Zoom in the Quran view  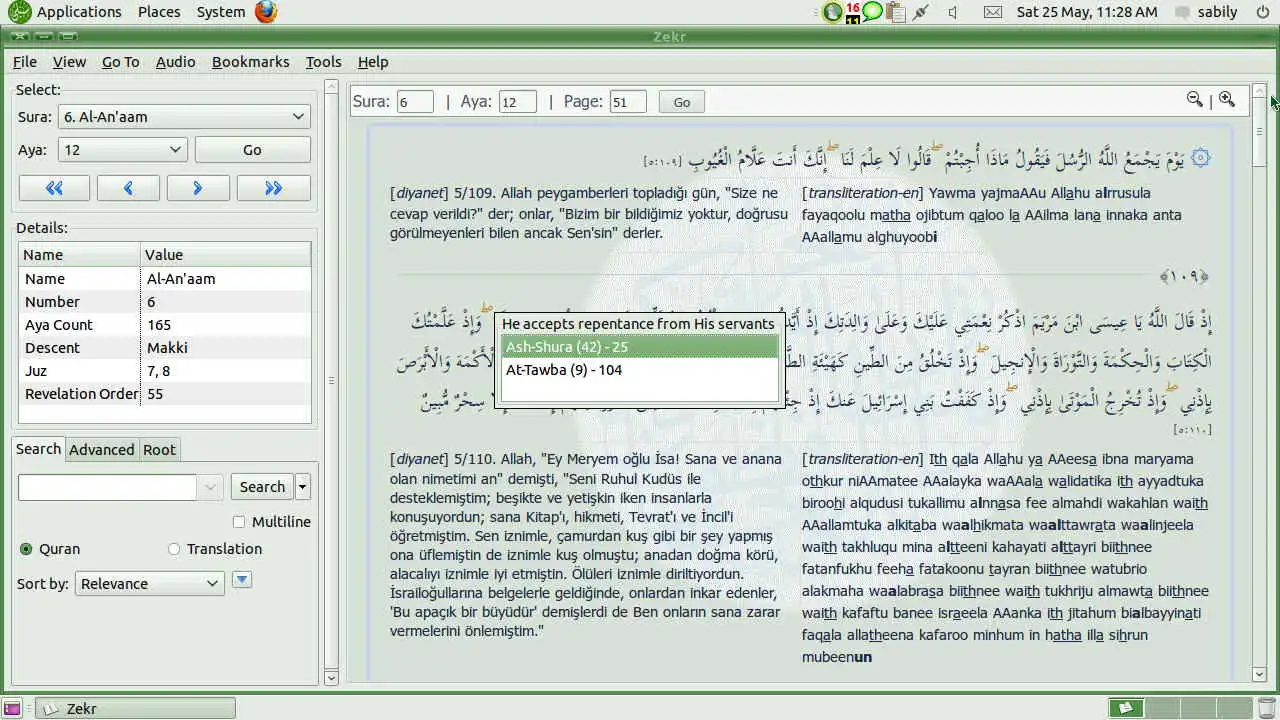pos(1227,100)
